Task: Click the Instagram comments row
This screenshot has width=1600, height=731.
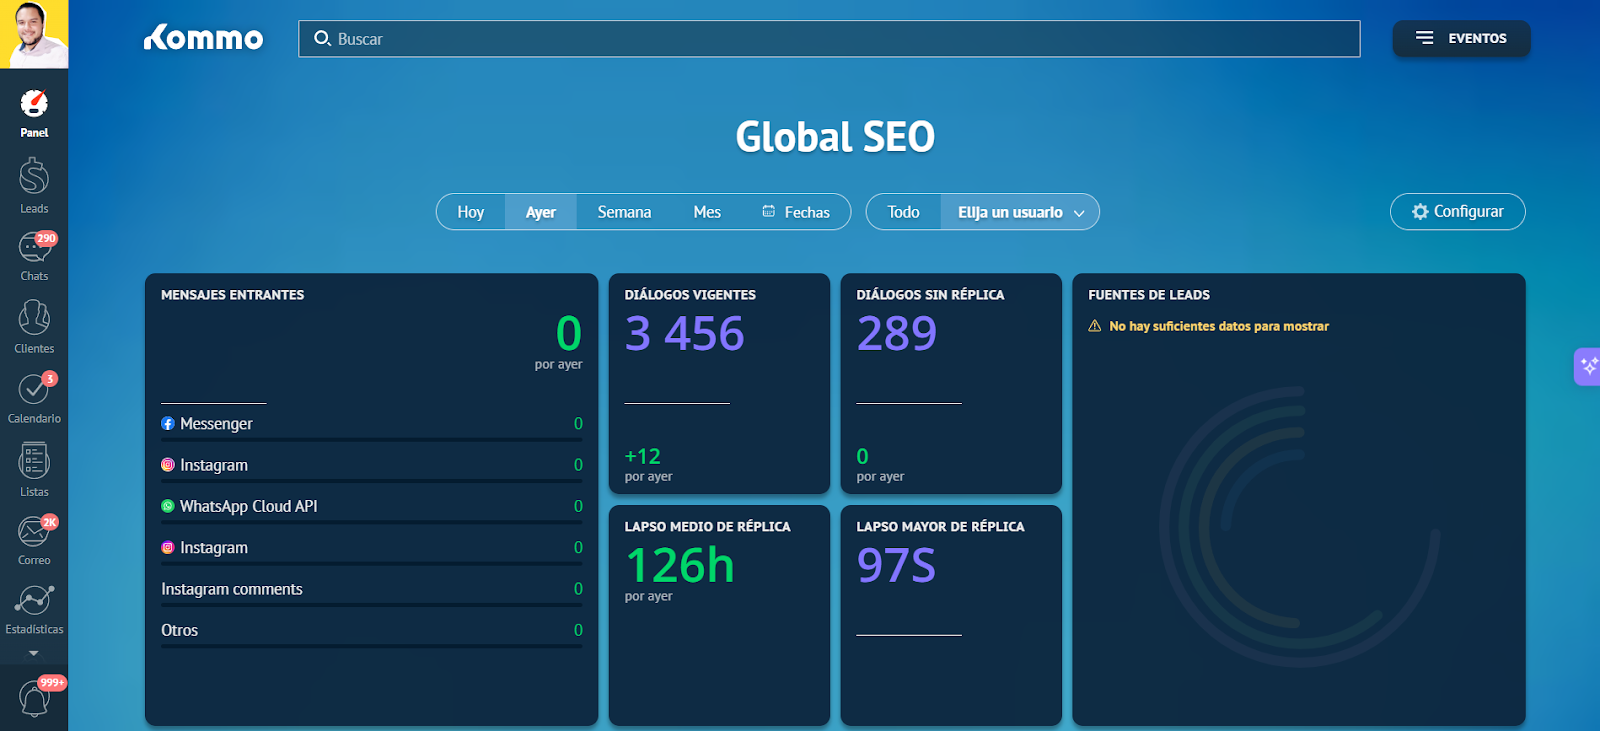Action: click(x=372, y=589)
